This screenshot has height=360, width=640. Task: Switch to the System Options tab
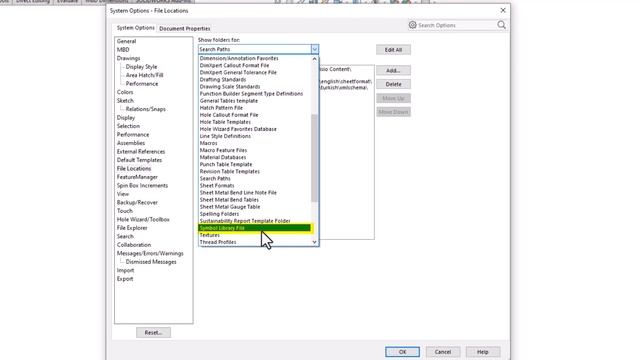tap(136, 28)
